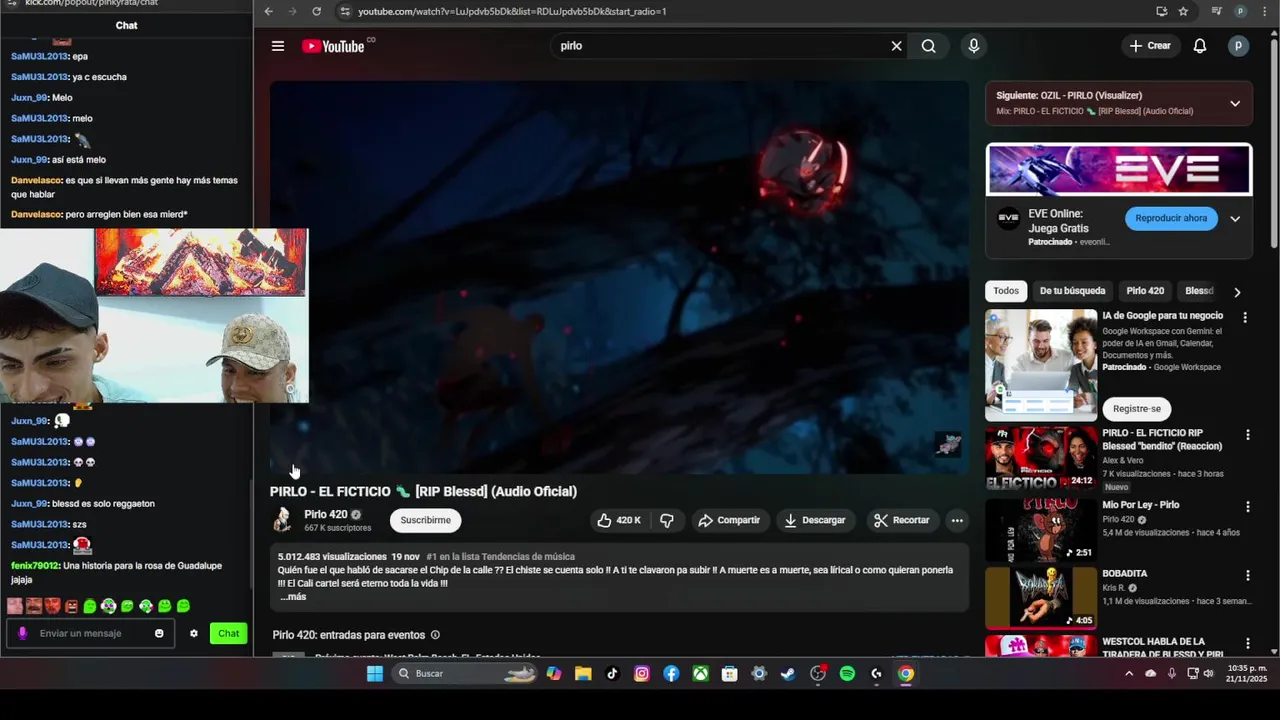Expand the description with '...más'
Viewport: 1280px width, 720px height.
click(293, 597)
